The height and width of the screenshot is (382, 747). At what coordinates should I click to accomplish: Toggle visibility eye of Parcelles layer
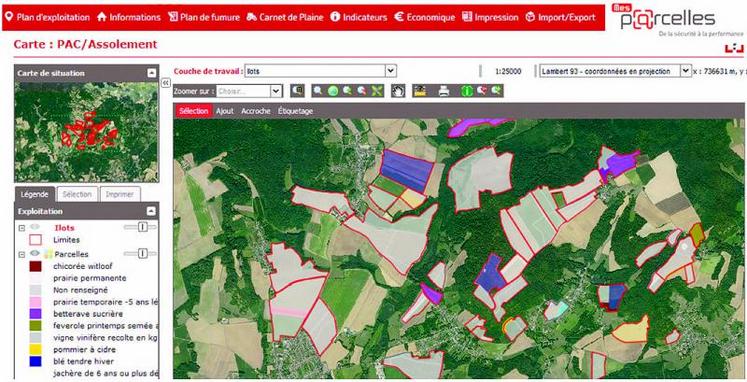point(35,254)
